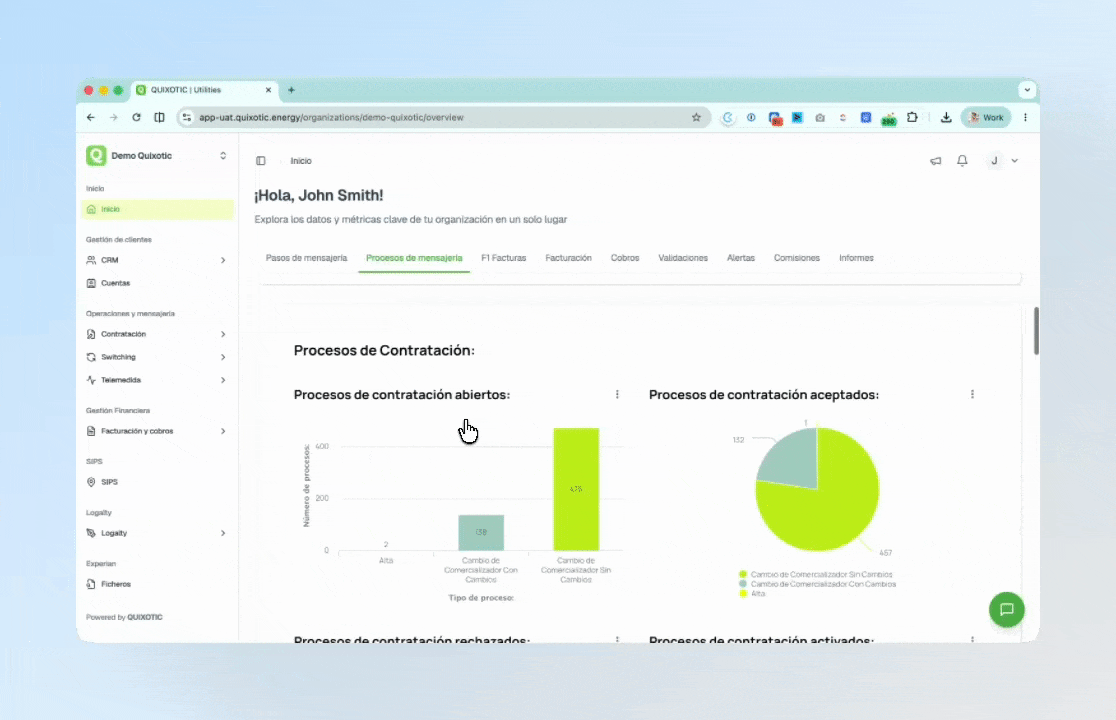Click the browser side panel icon
1116x720 pixels.
(x=159, y=118)
